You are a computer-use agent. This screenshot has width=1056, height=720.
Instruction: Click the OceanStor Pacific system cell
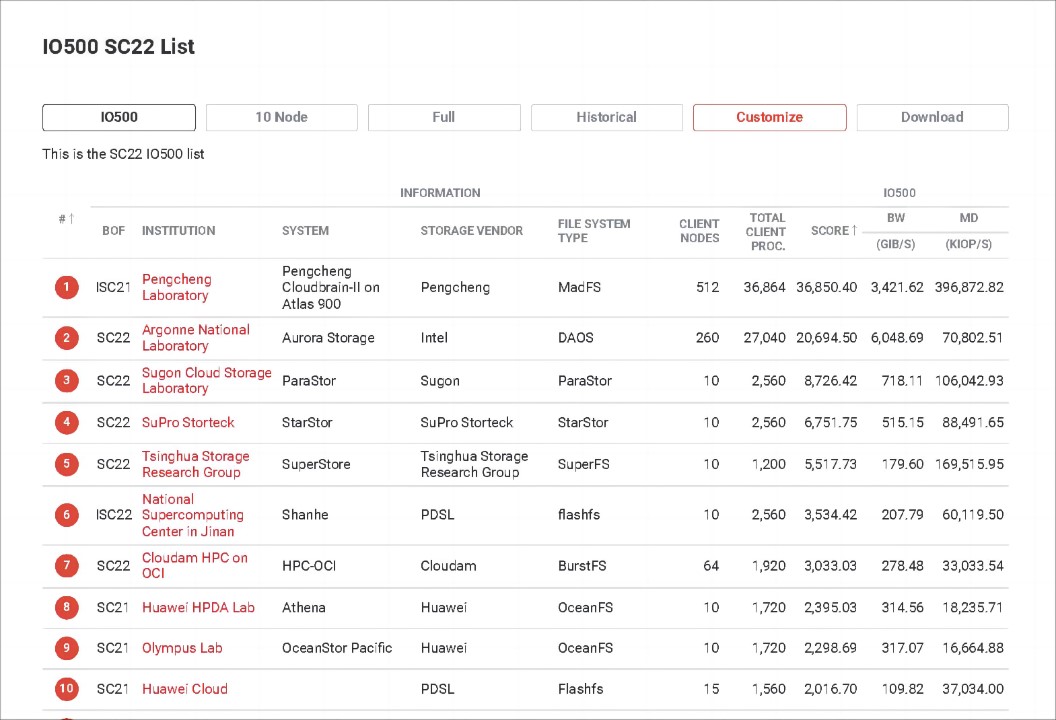click(x=337, y=648)
